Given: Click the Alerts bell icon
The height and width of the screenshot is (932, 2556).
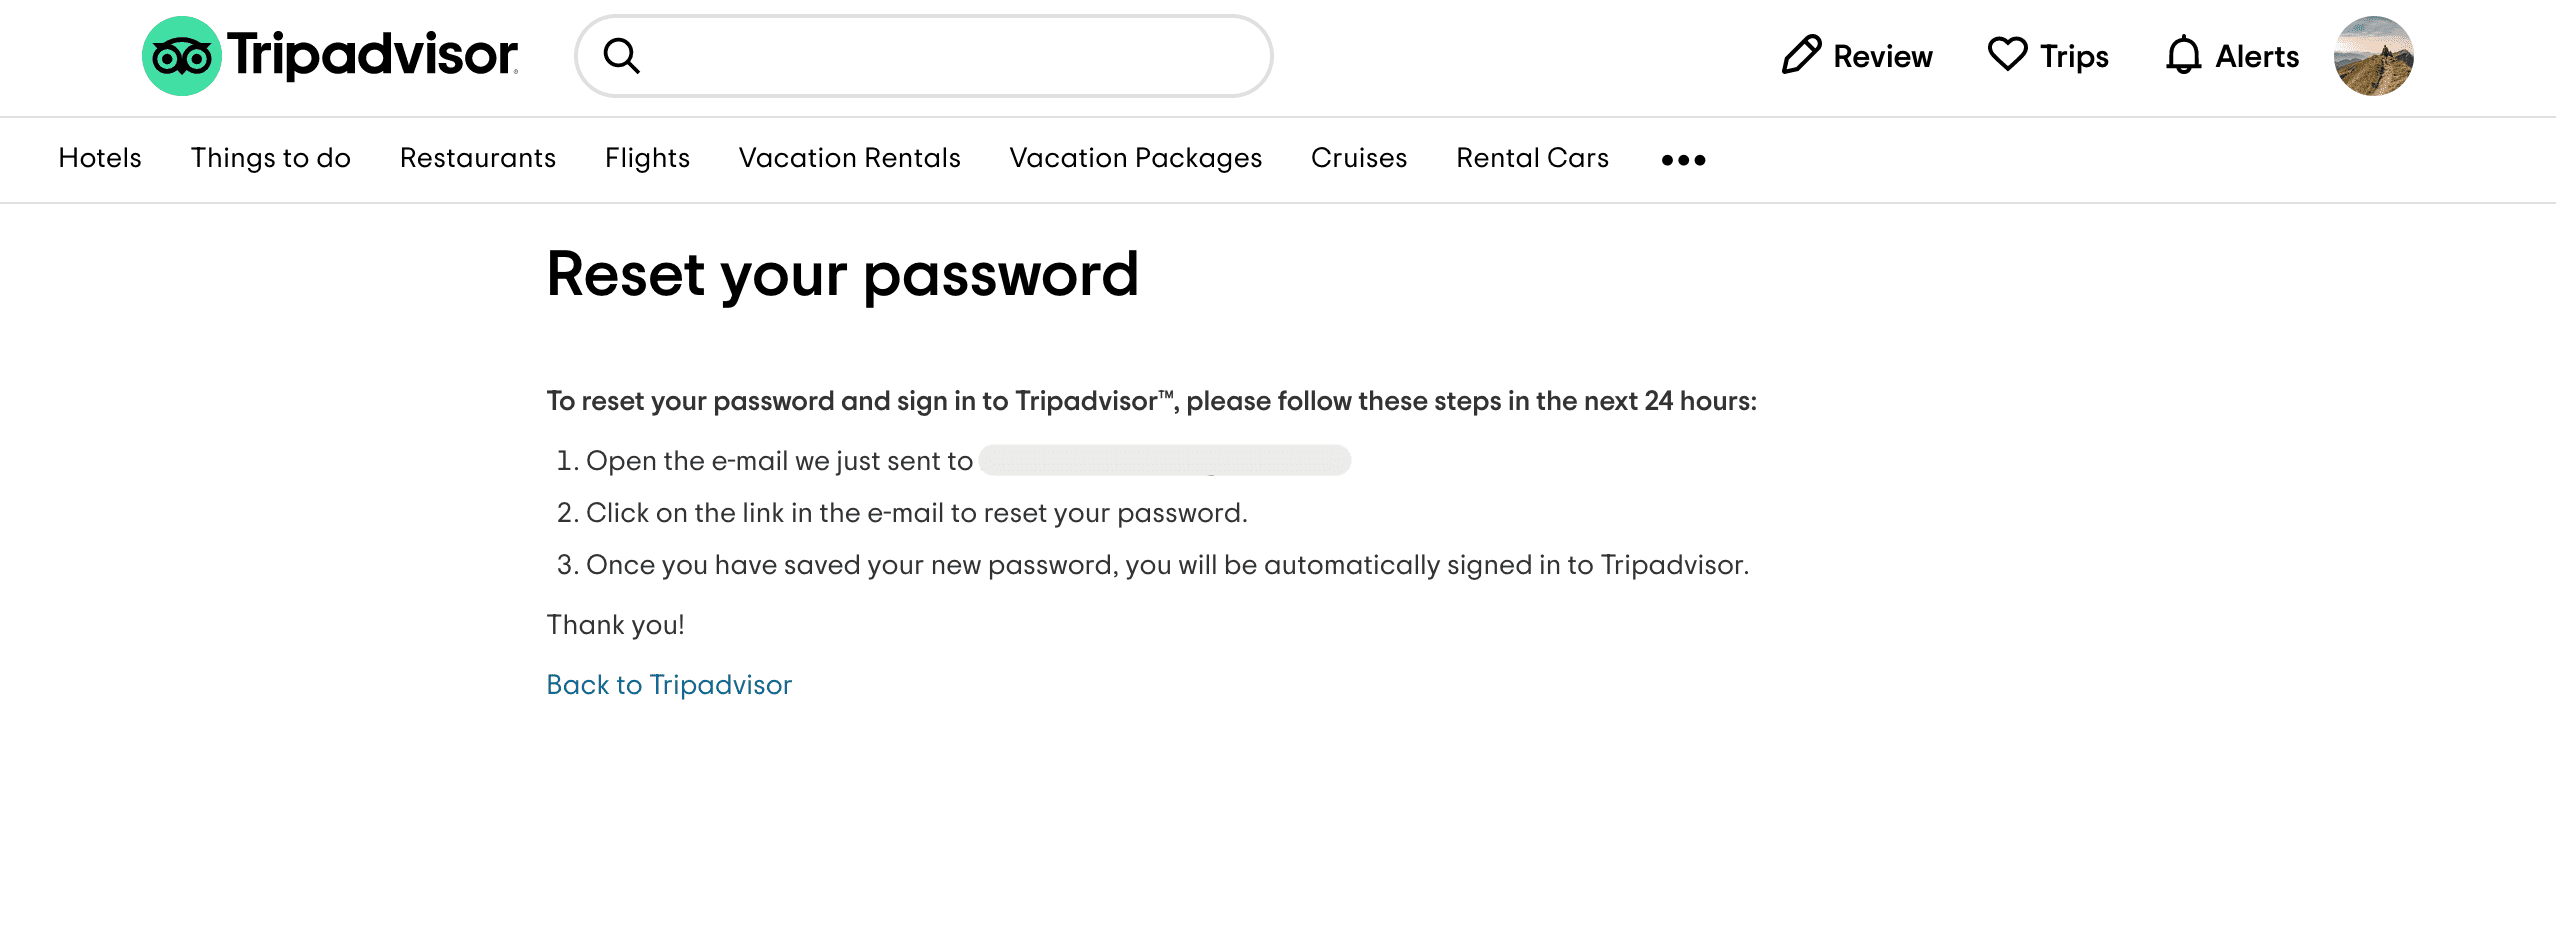Looking at the screenshot, I should pyautogui.click(x=2183, y=55).
